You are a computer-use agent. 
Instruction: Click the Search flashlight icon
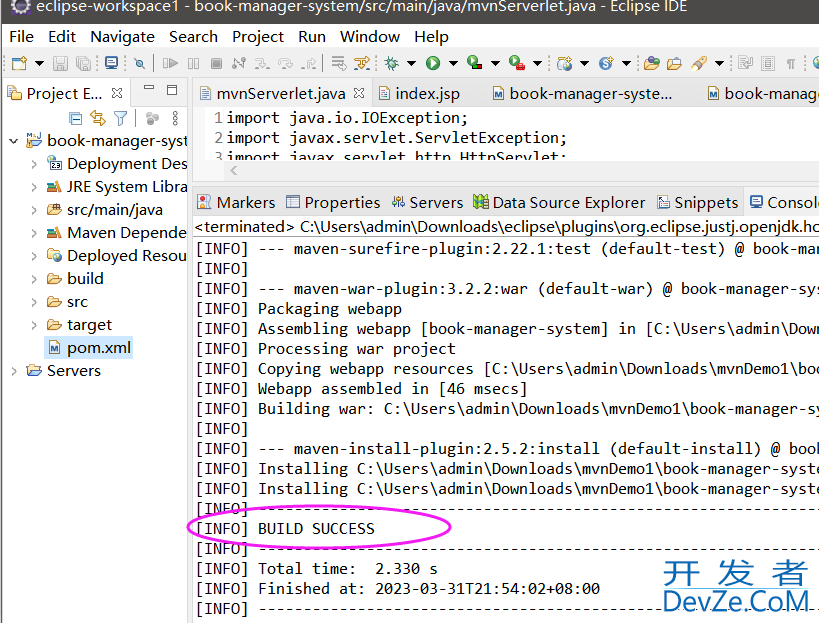(x=699, y=63)
